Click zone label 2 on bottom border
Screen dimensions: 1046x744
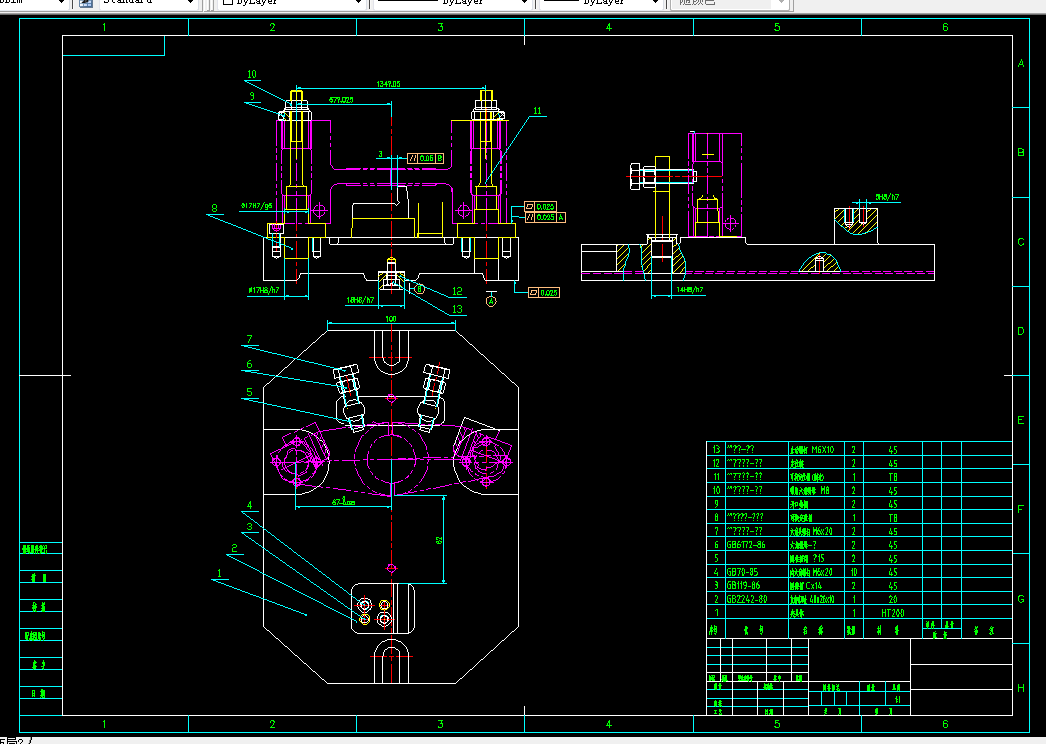272,724
